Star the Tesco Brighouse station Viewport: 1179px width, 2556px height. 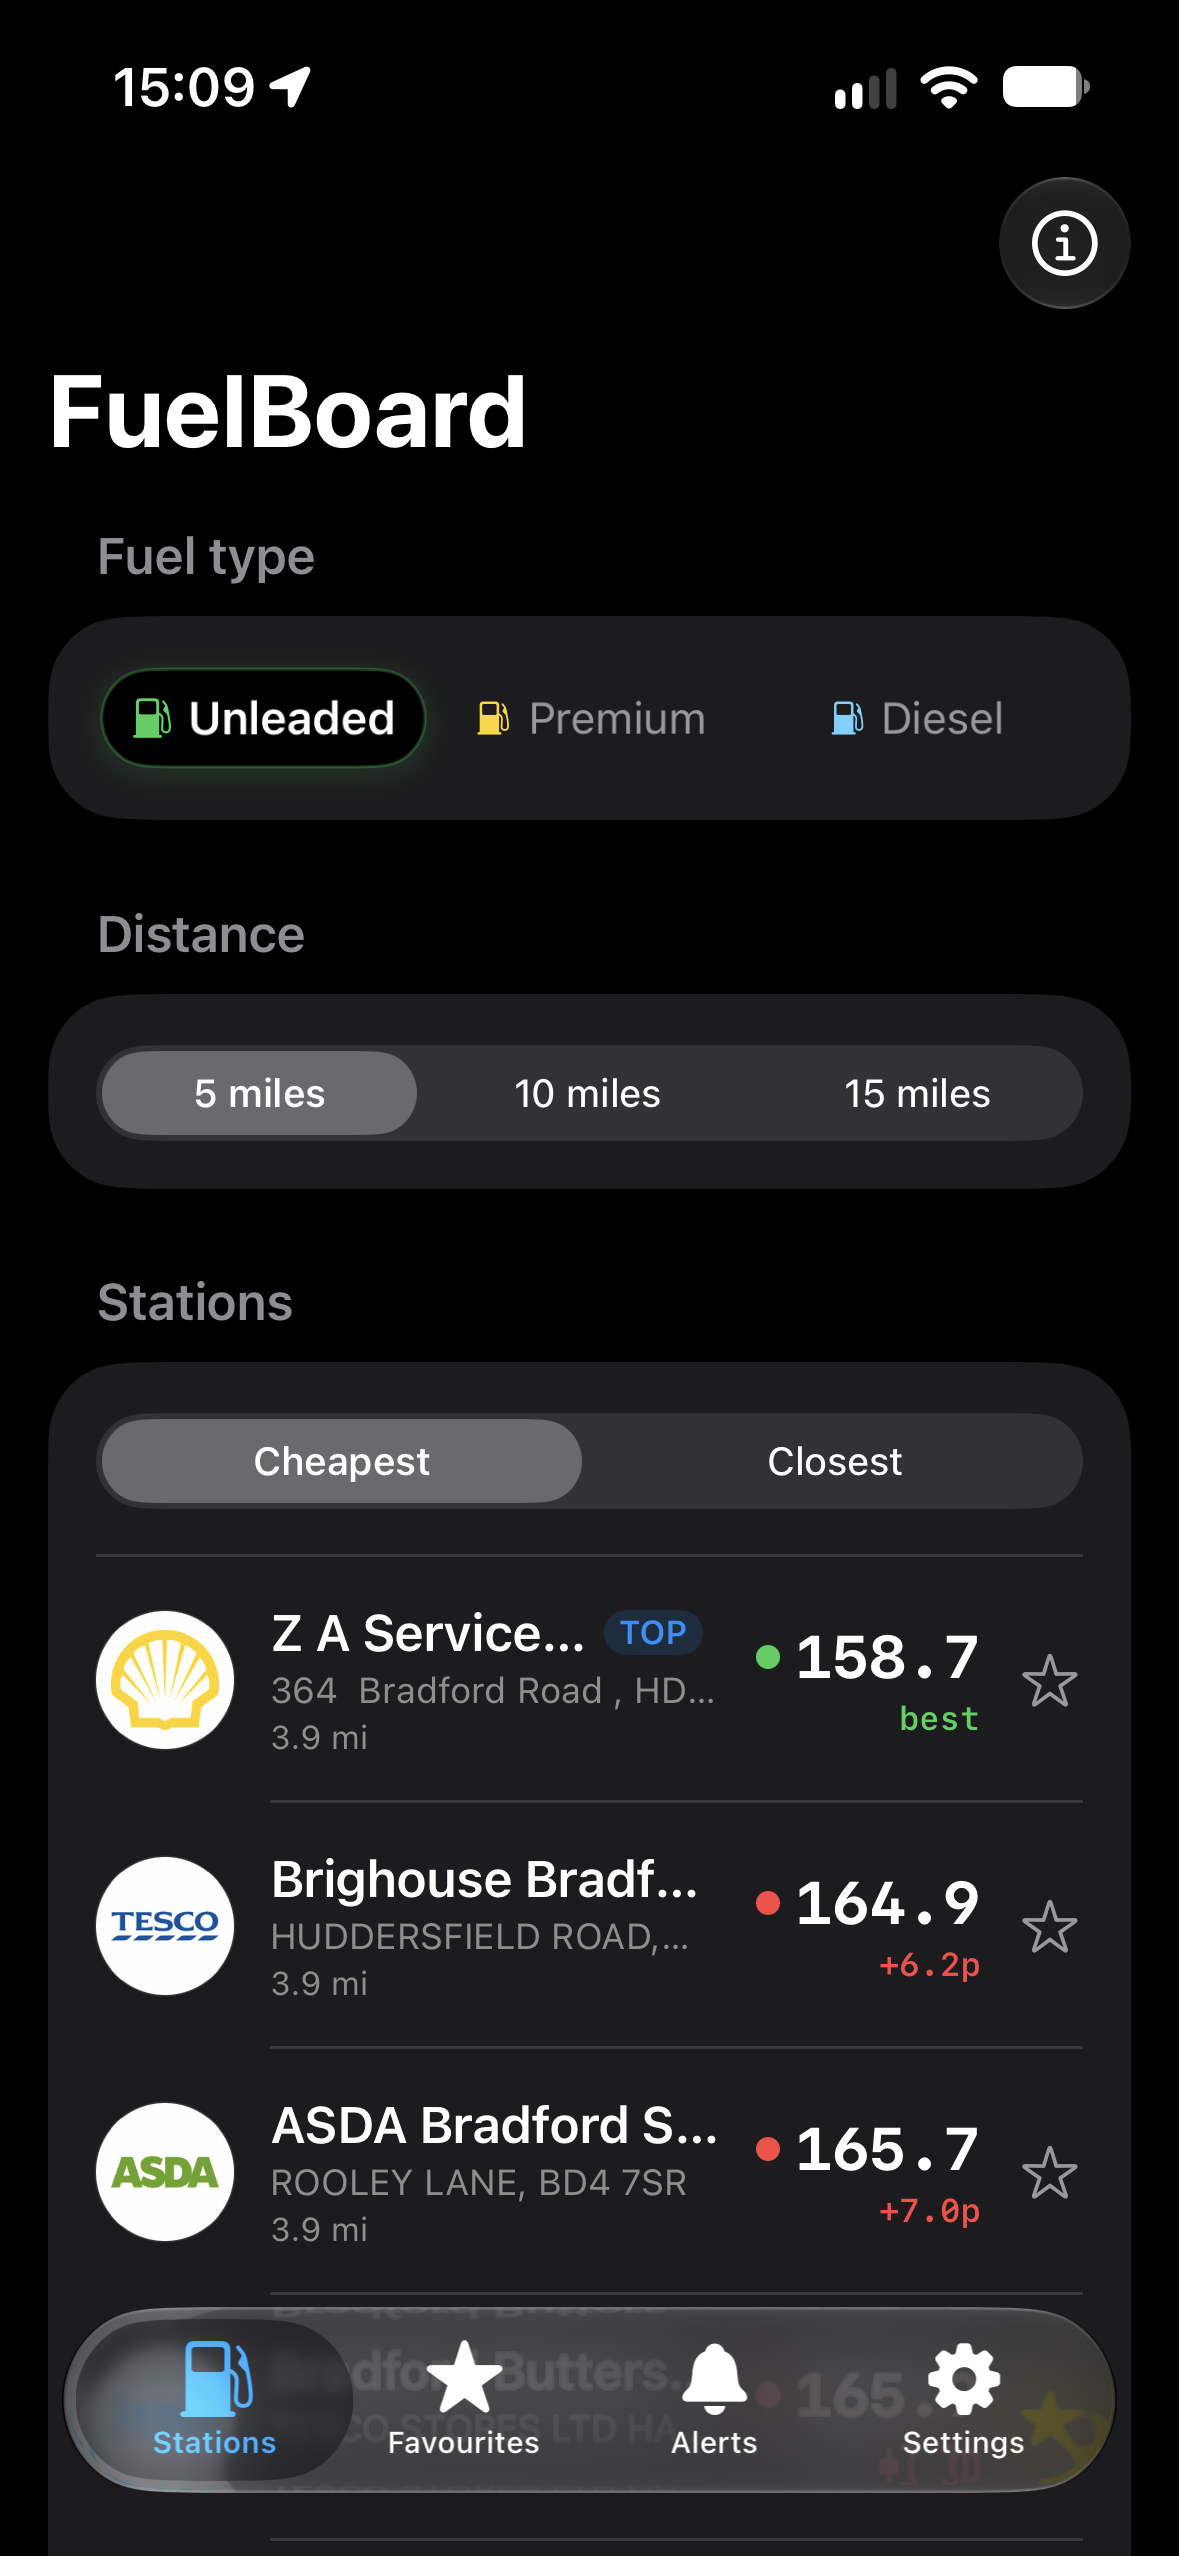click(x=1049, y=1926)
